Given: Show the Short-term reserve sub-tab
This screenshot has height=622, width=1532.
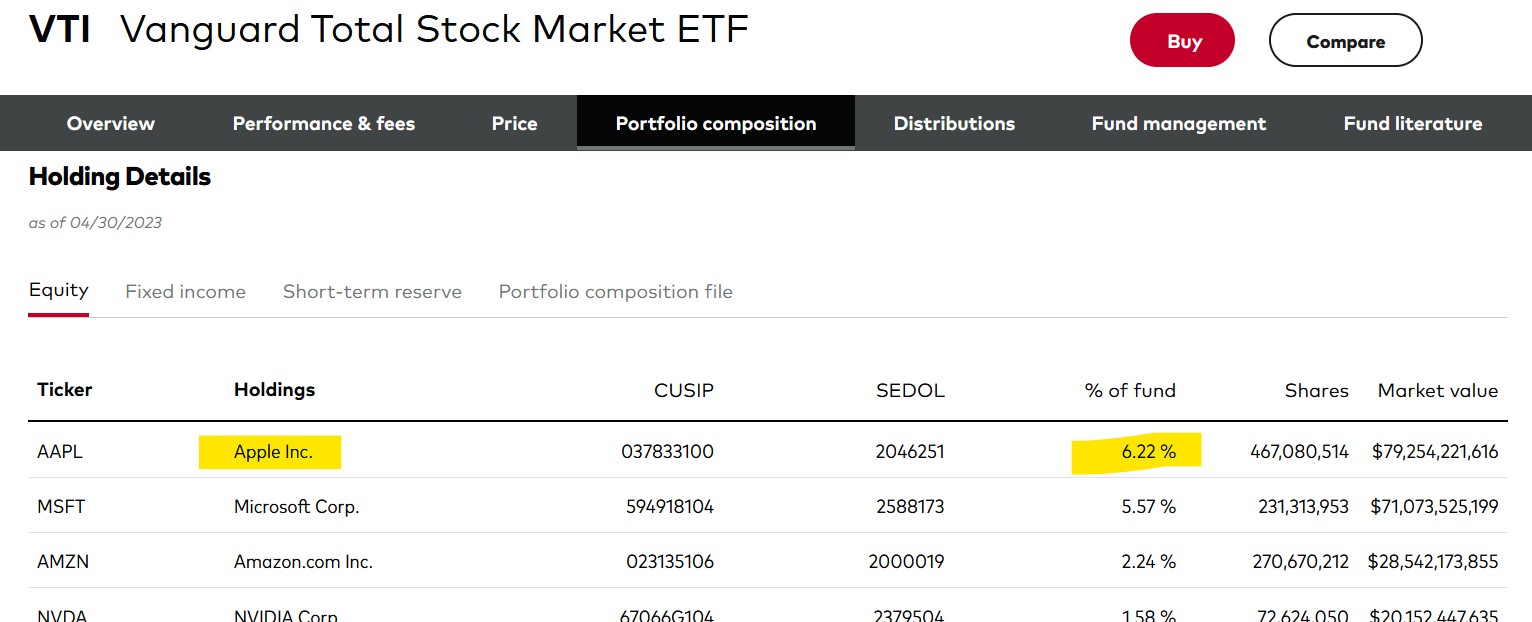Looking at the screenshot, I should click(372, 292).
